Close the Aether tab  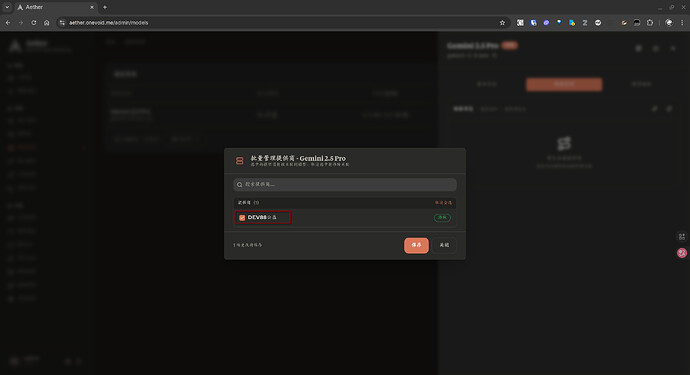[92, 7]
